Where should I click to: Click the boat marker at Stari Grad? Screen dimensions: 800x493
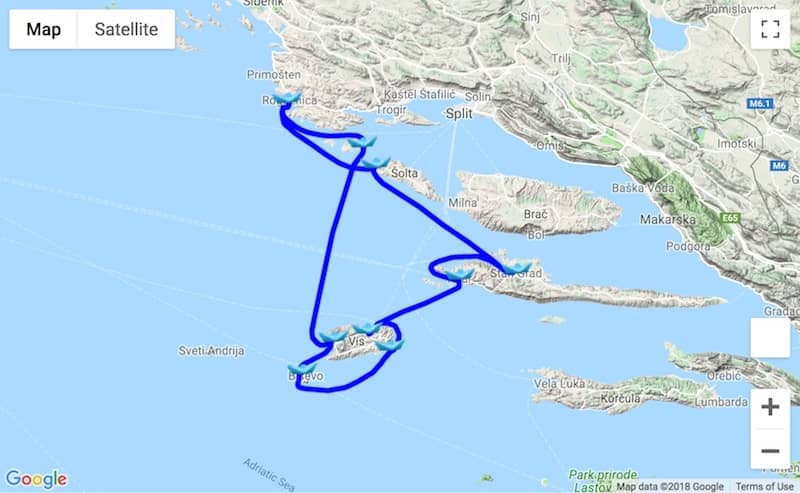[x=518, y=267]
